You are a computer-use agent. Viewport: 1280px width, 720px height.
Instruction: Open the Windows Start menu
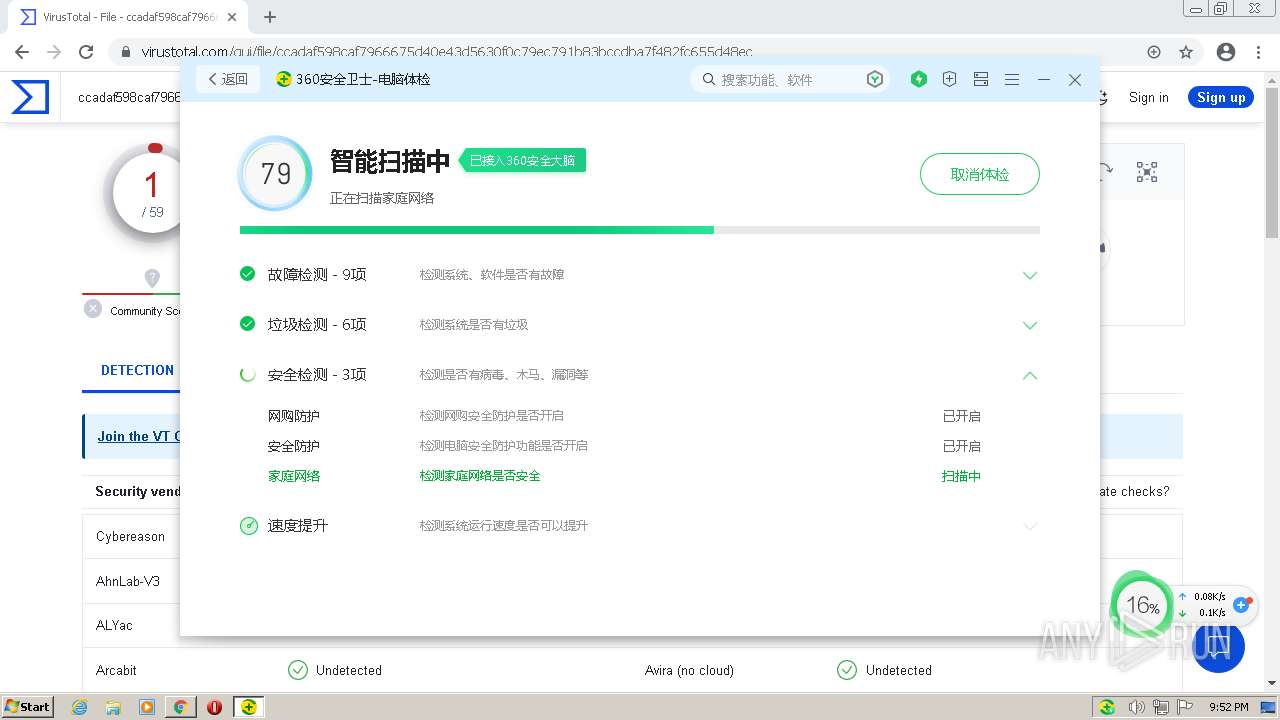pos(27,707)
